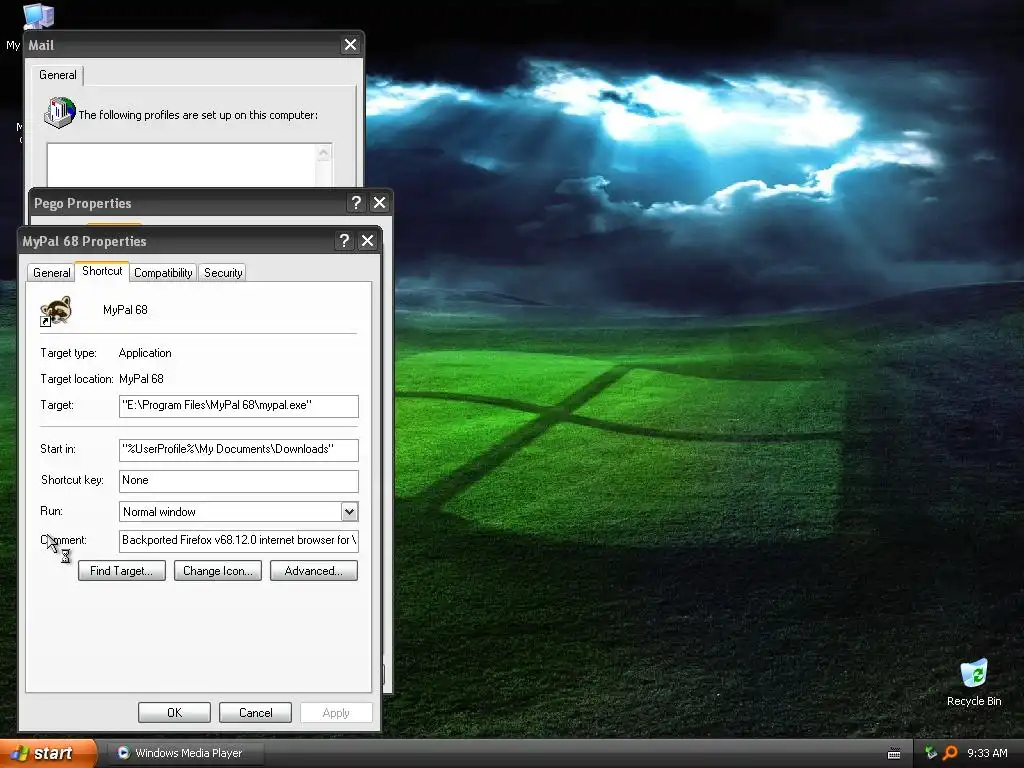The image size is (1024, 768).
Task: Click the help button in Pego Properties
Action: [356, 202]
